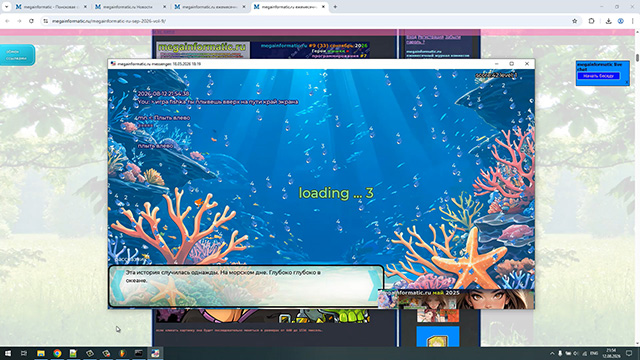Image resolution: width=640 pixels, height=360 pixels.
Task: Open the Chrome three-dot menu
Action: 632,21
